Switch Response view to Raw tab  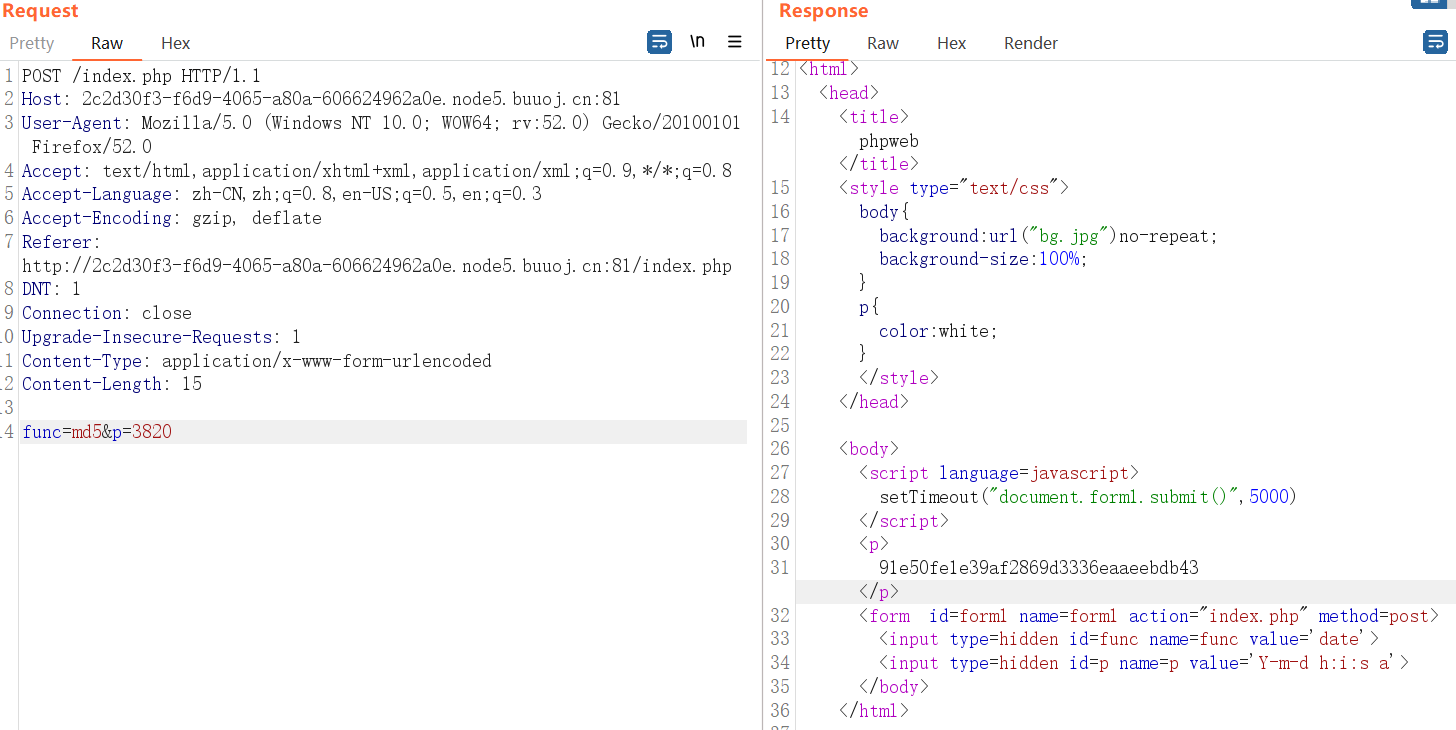883,43
